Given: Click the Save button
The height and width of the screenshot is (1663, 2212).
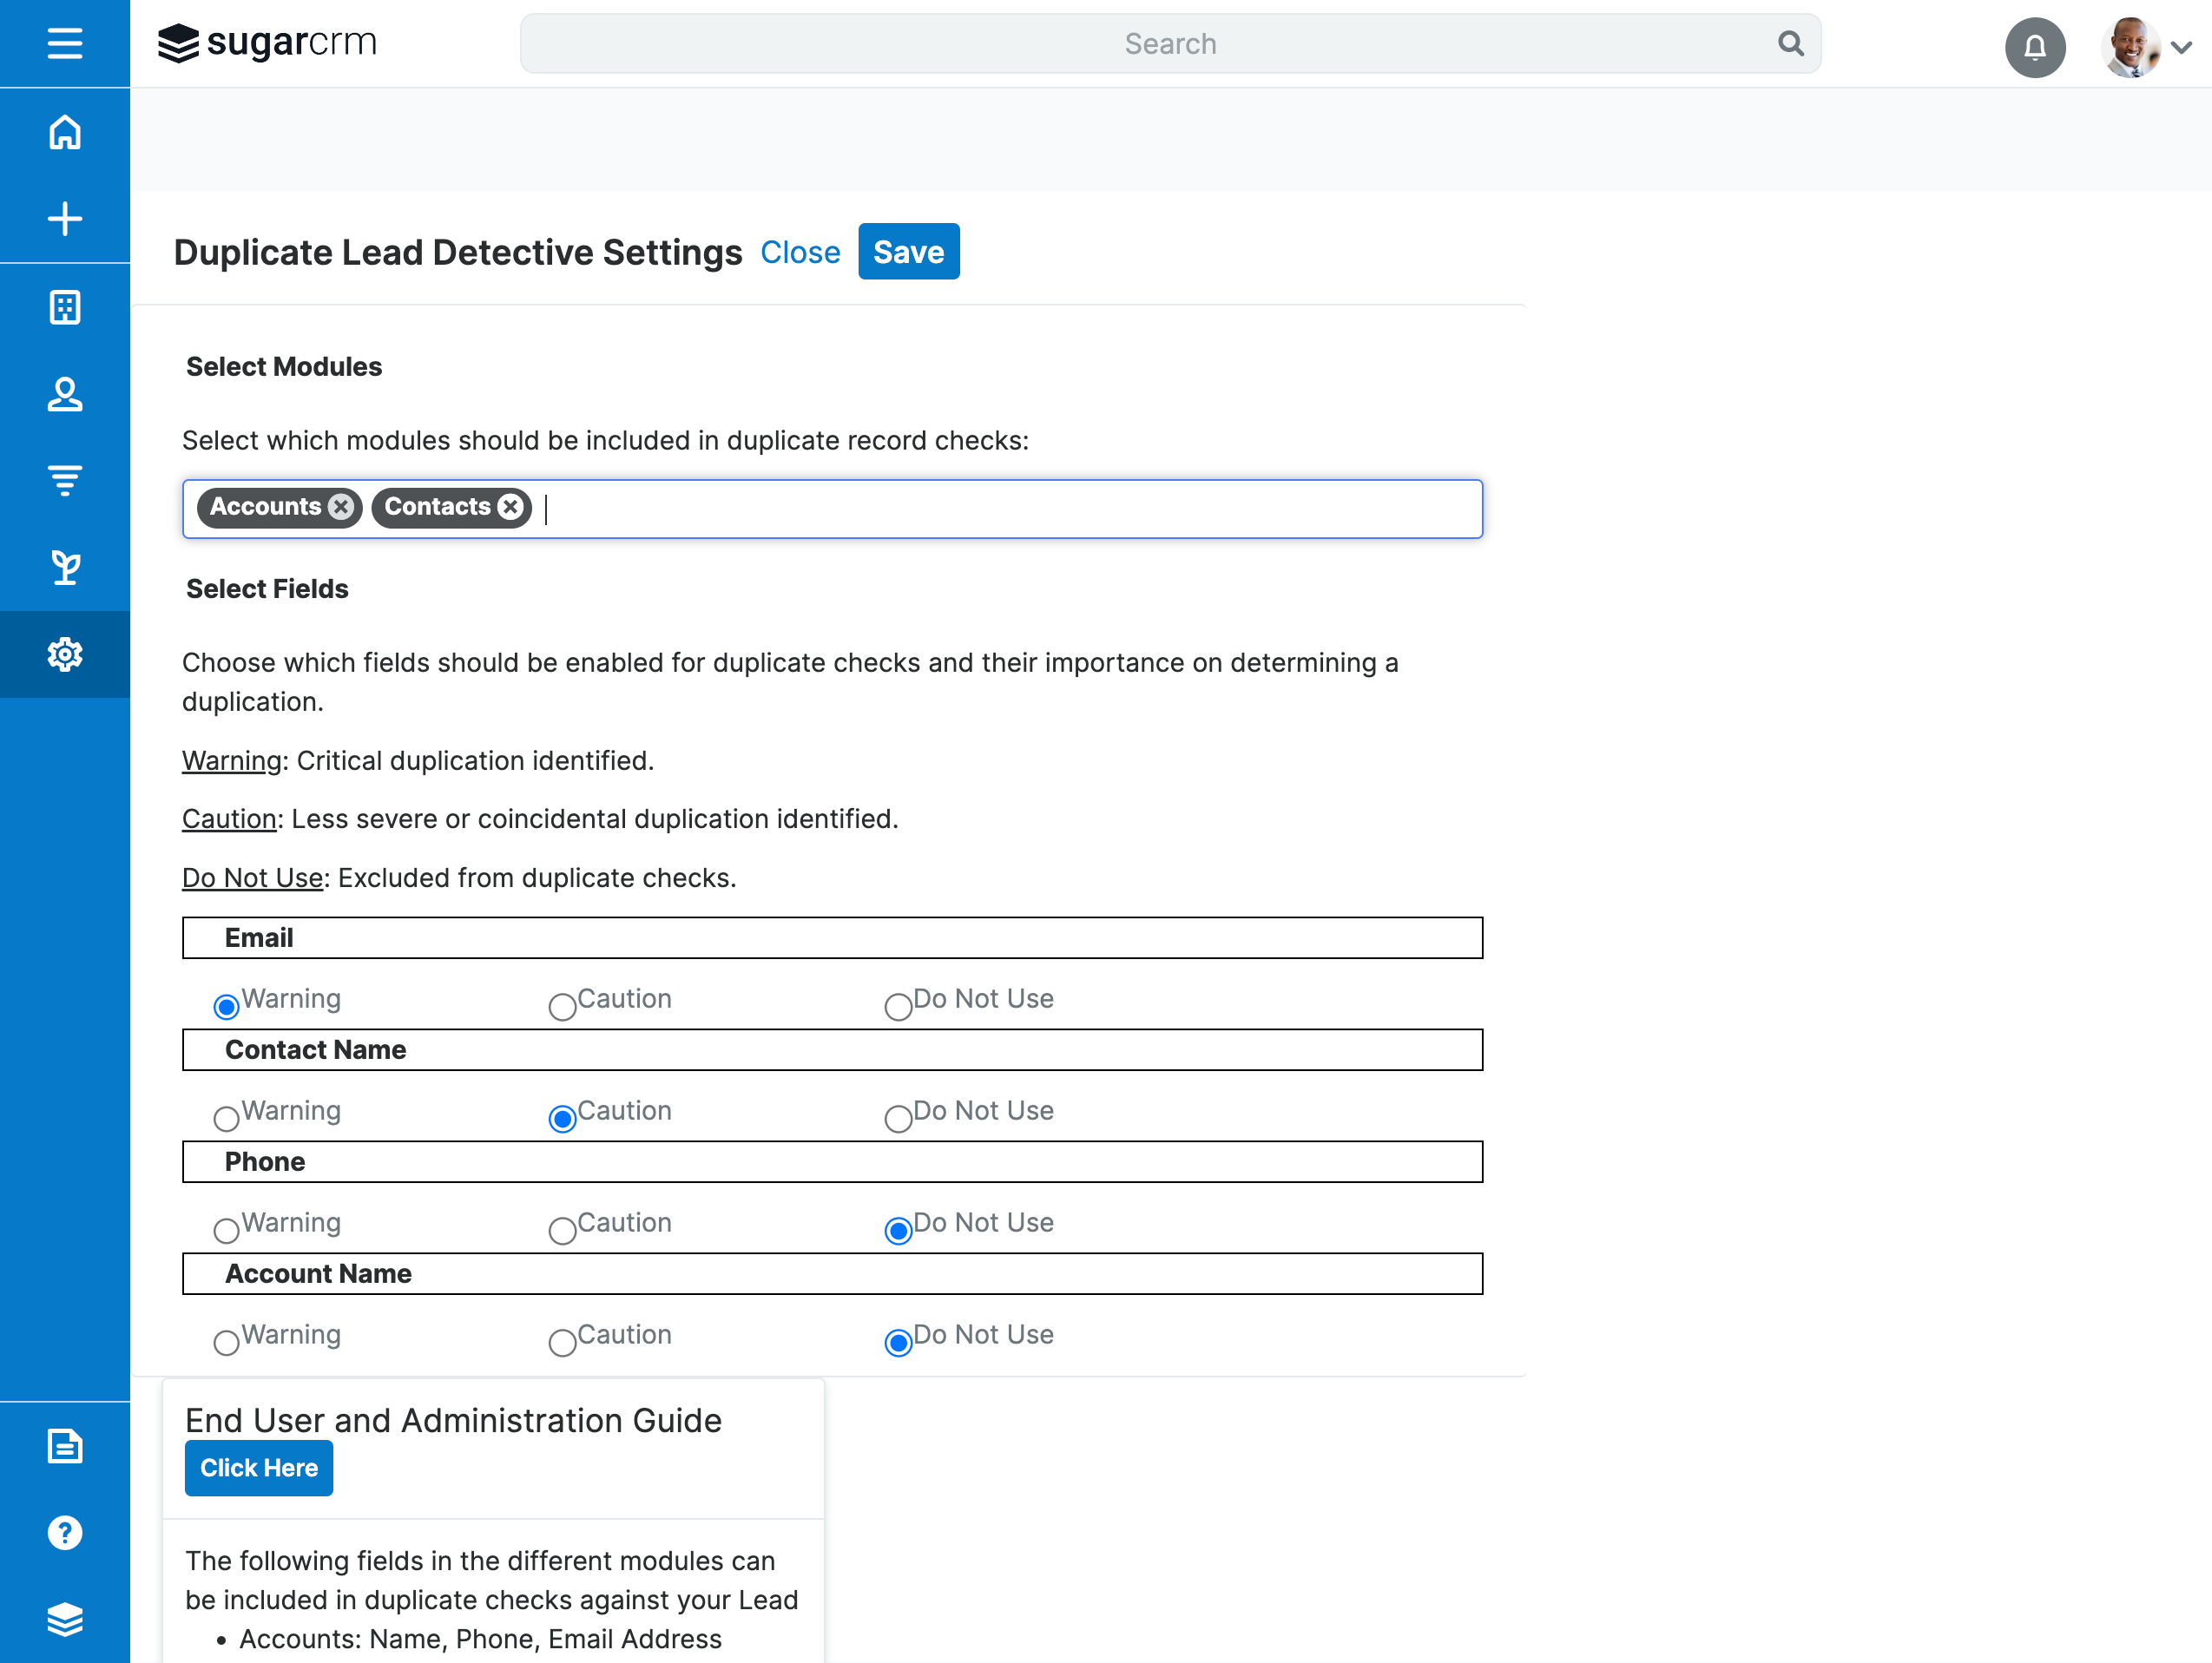Looking at the screenshot, I should 908,252.
